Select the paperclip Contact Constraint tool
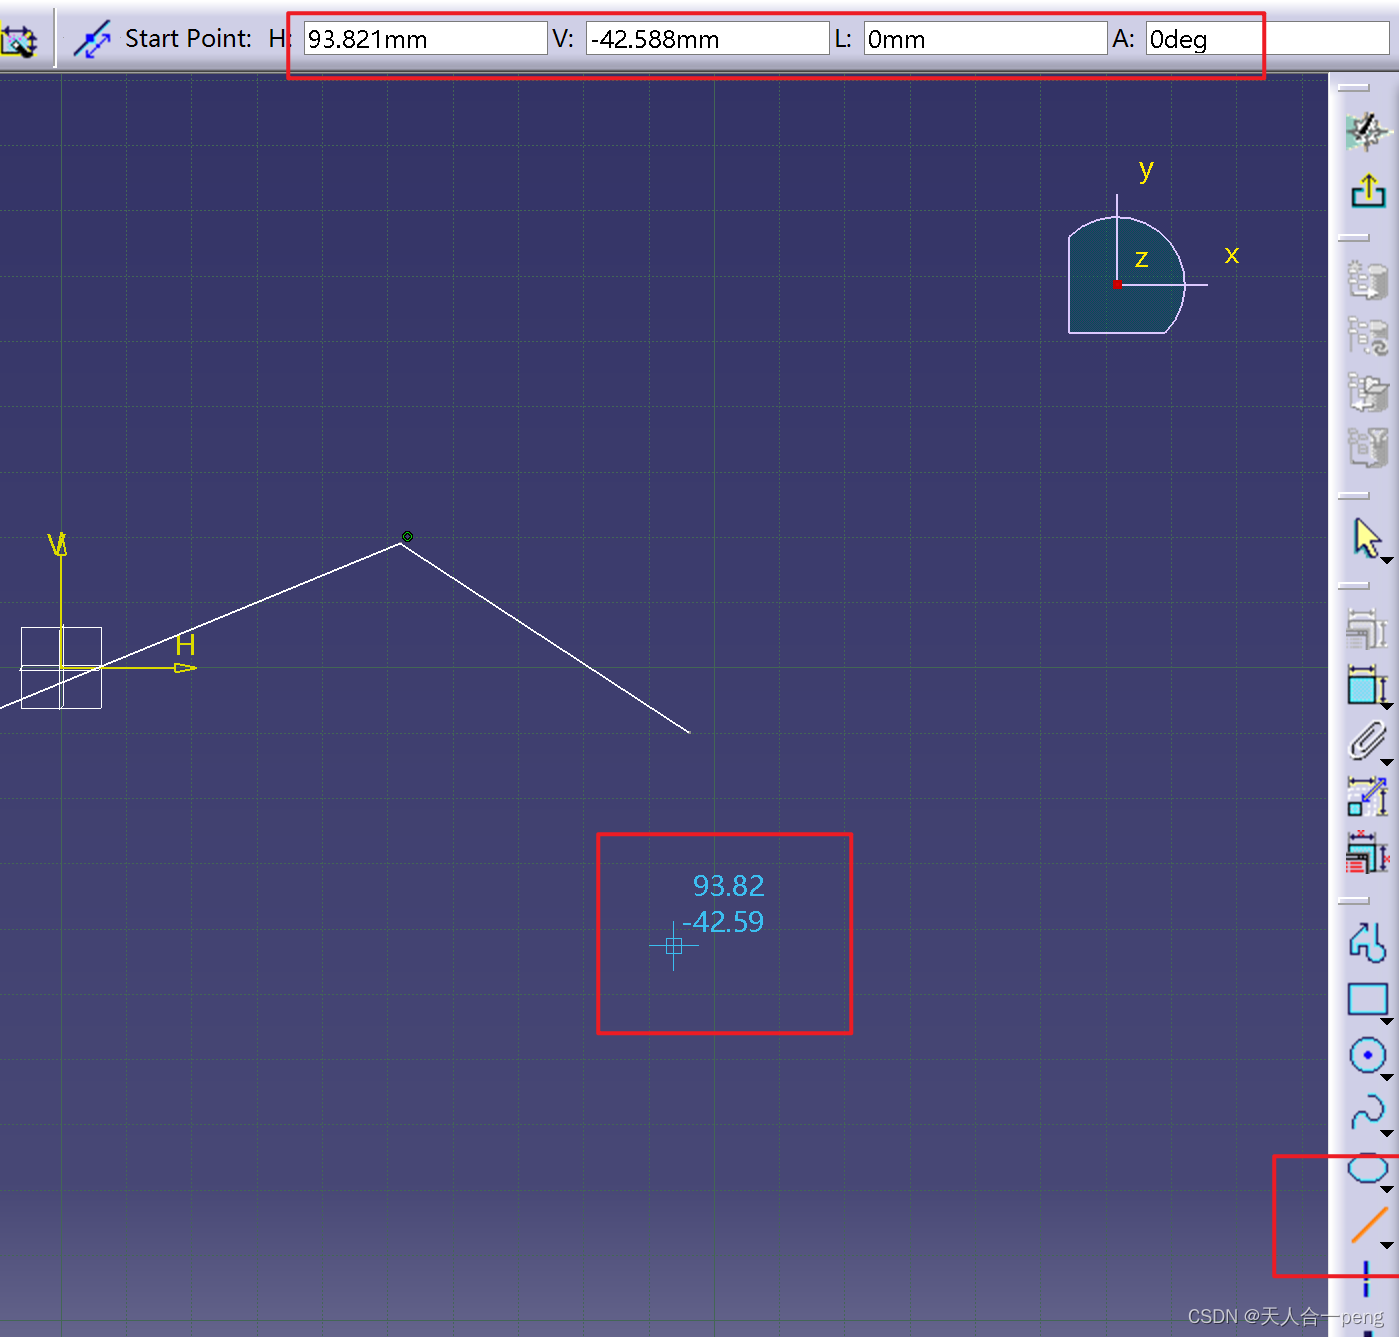 click(x=1366, y=741)
